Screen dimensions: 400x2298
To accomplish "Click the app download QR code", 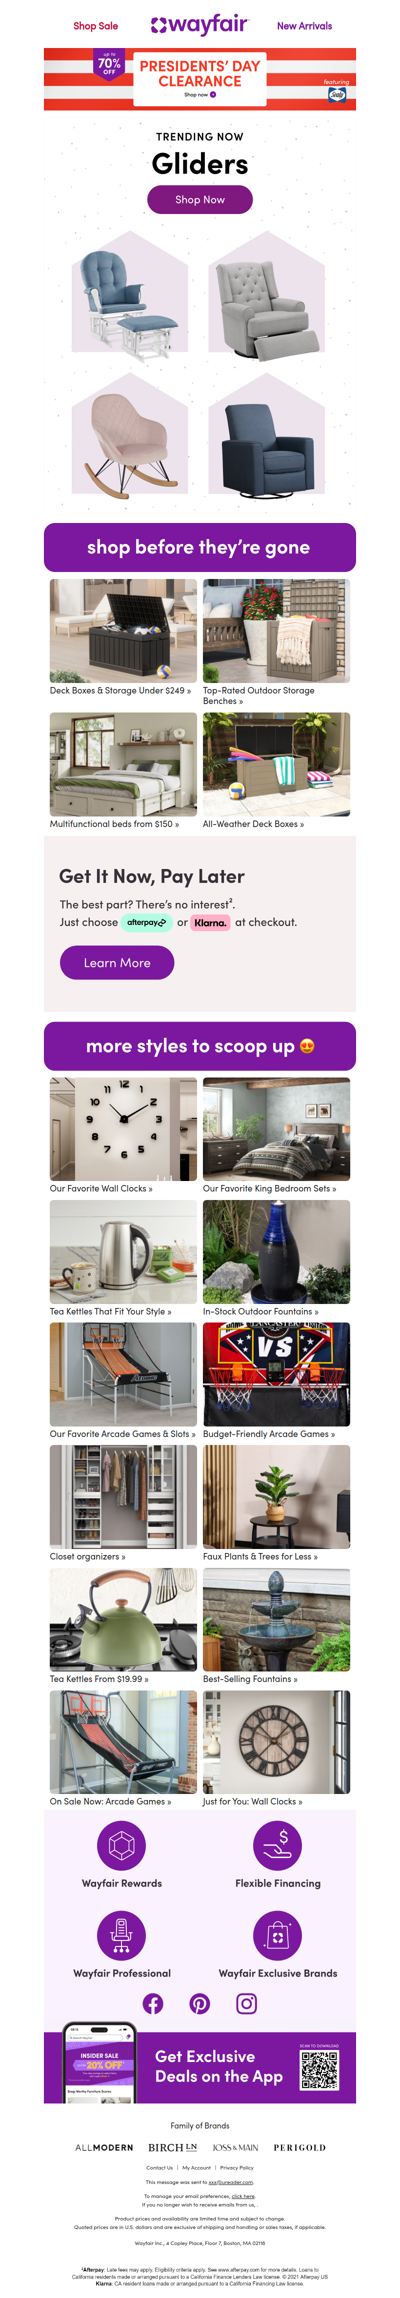I will 320,2071.
